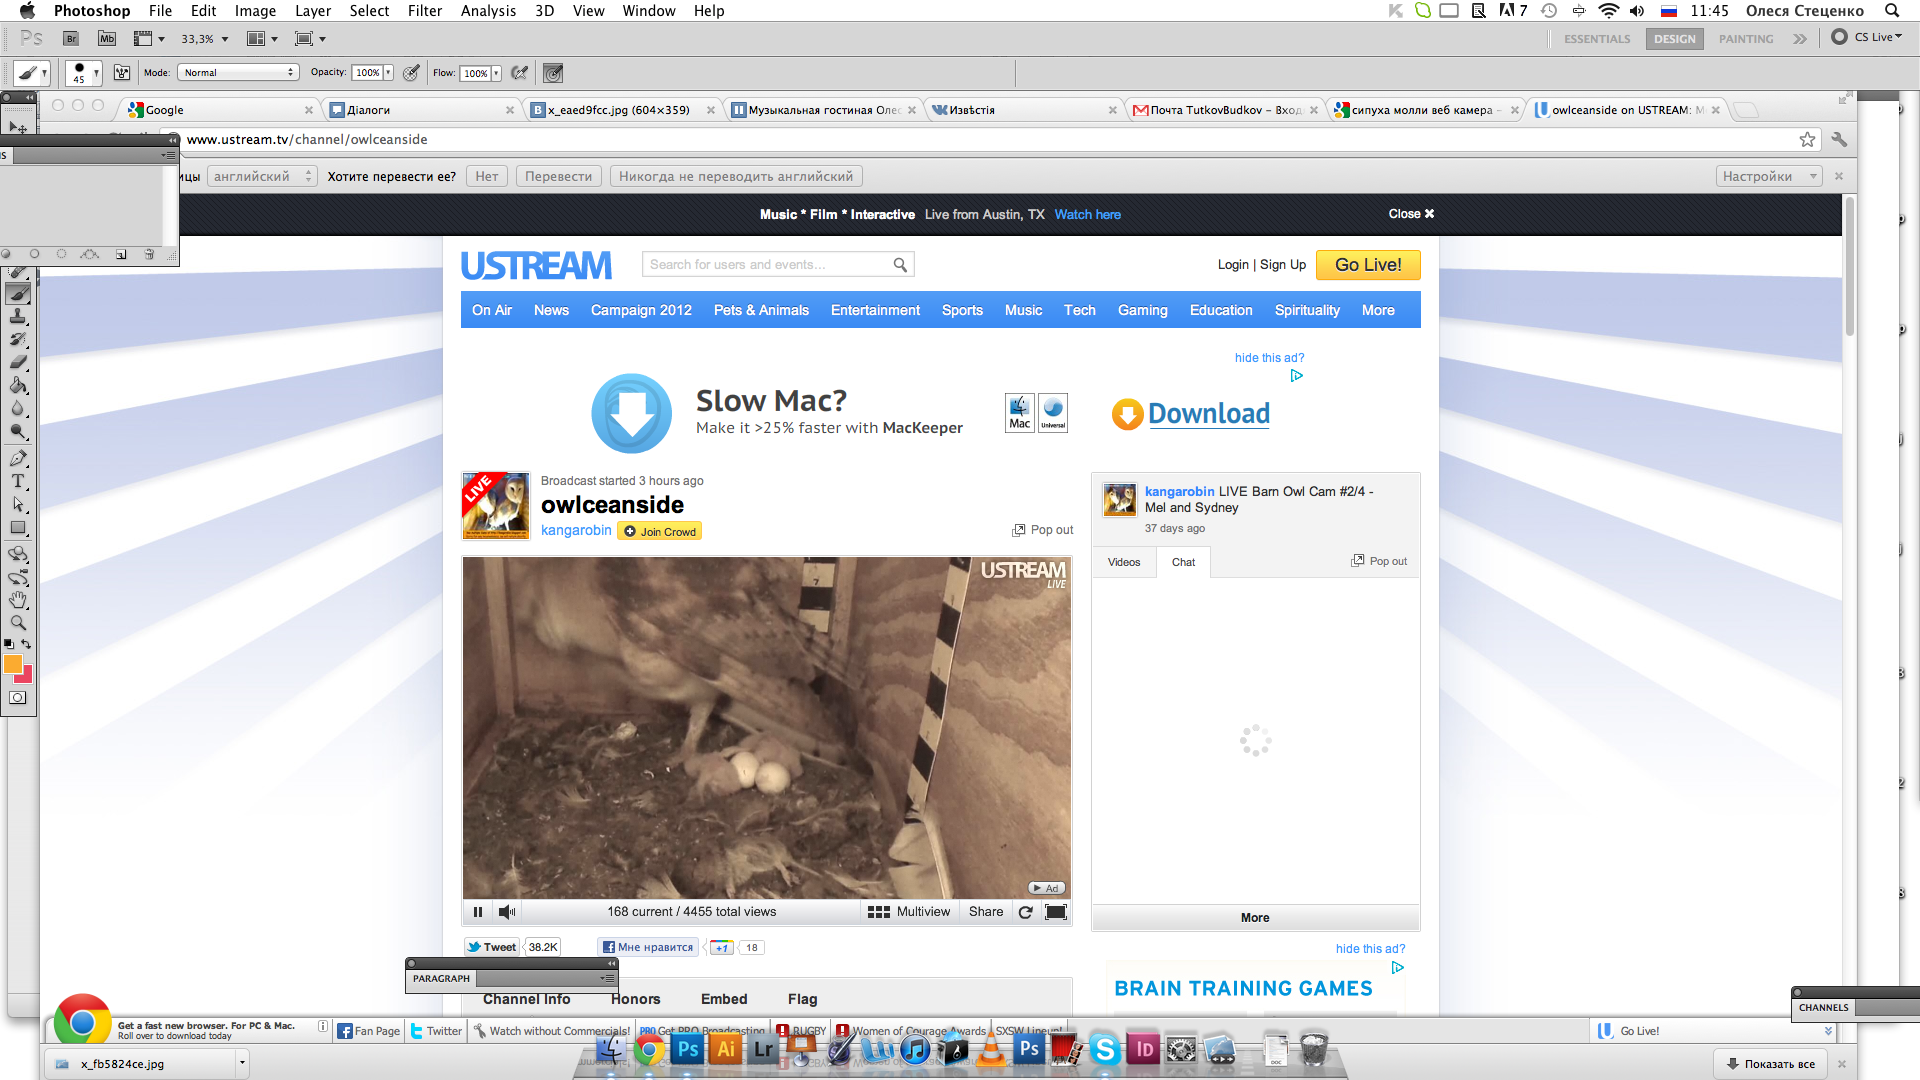
Task: Click the owlceanside channel thumbnail
Action: pos(495,506)
